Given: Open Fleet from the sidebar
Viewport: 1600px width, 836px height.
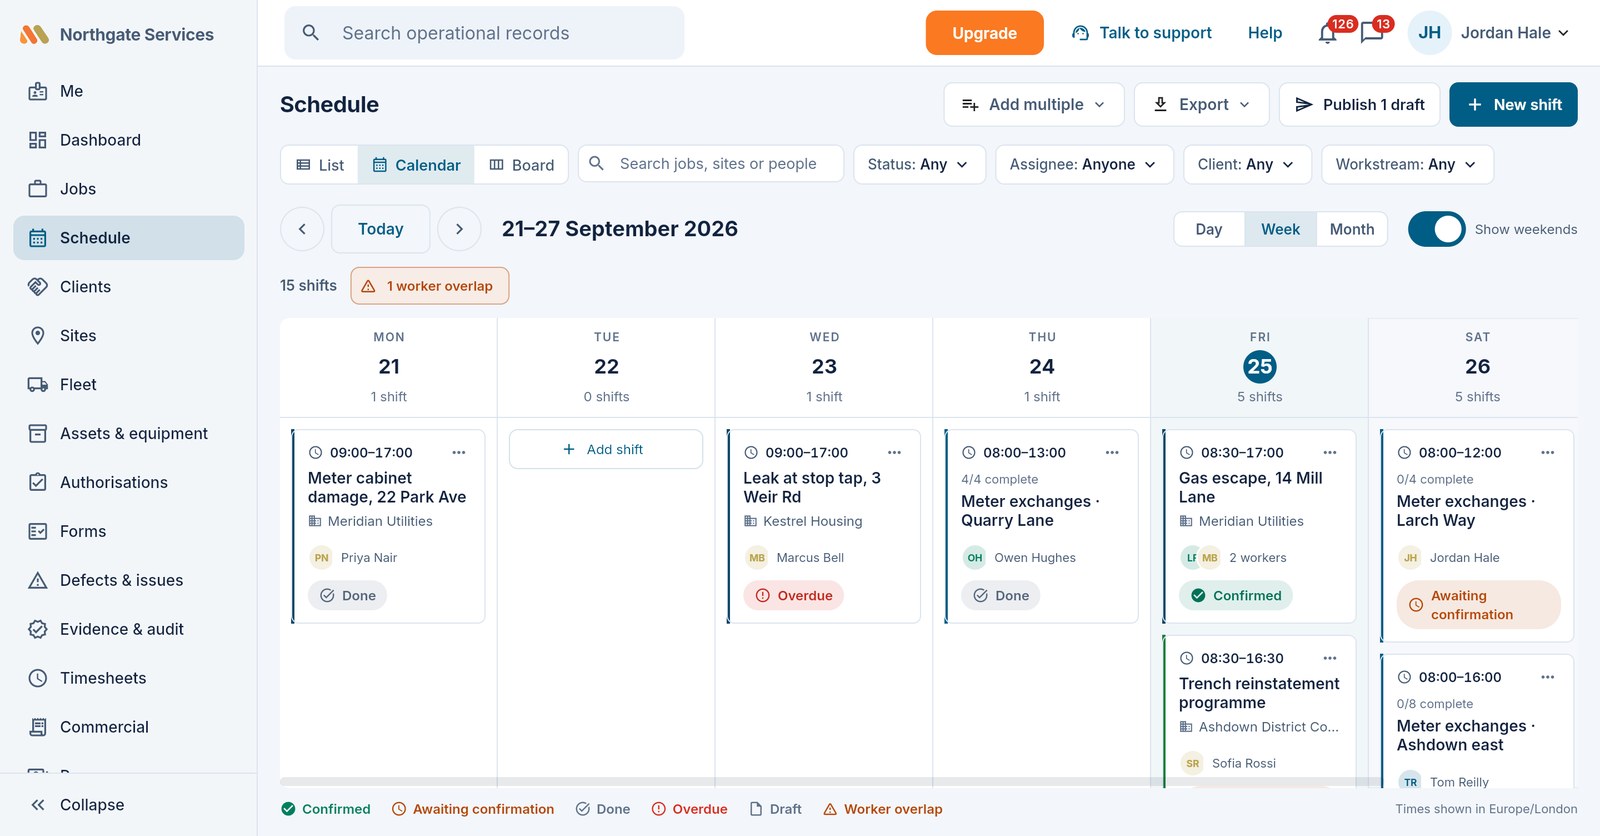Looking at the screenshot, I should pos(128,384).
